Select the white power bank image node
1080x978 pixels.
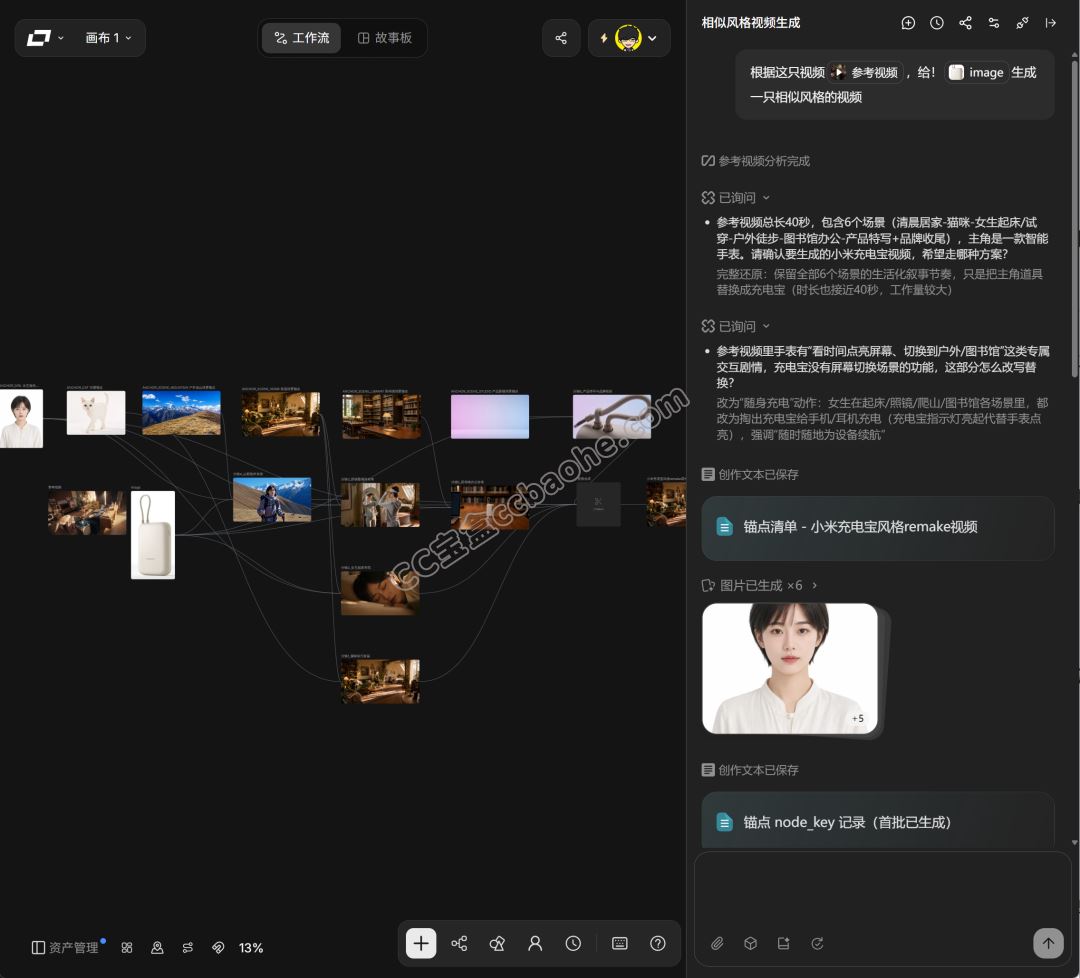pos(153,534)
